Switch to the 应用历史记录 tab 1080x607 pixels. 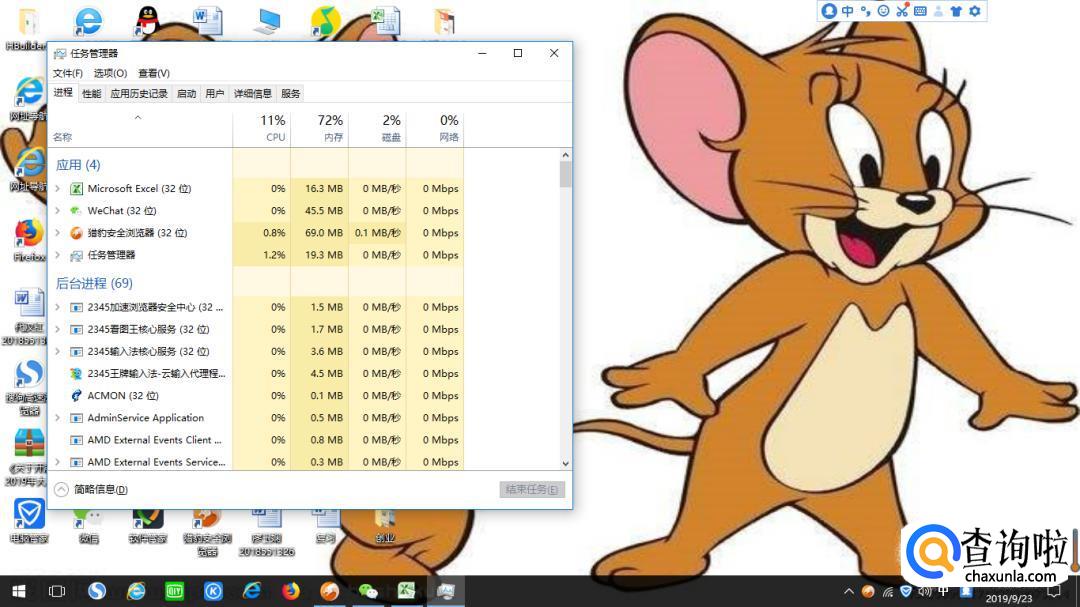pos(139,94)
